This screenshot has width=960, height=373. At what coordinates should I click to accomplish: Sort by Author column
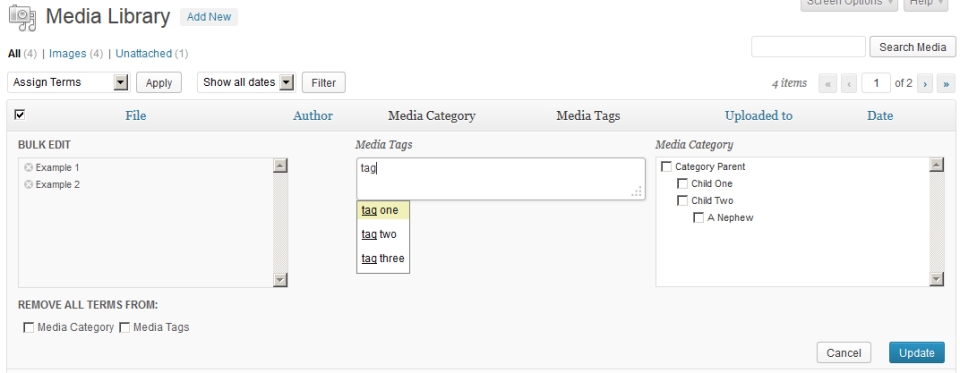313,116
